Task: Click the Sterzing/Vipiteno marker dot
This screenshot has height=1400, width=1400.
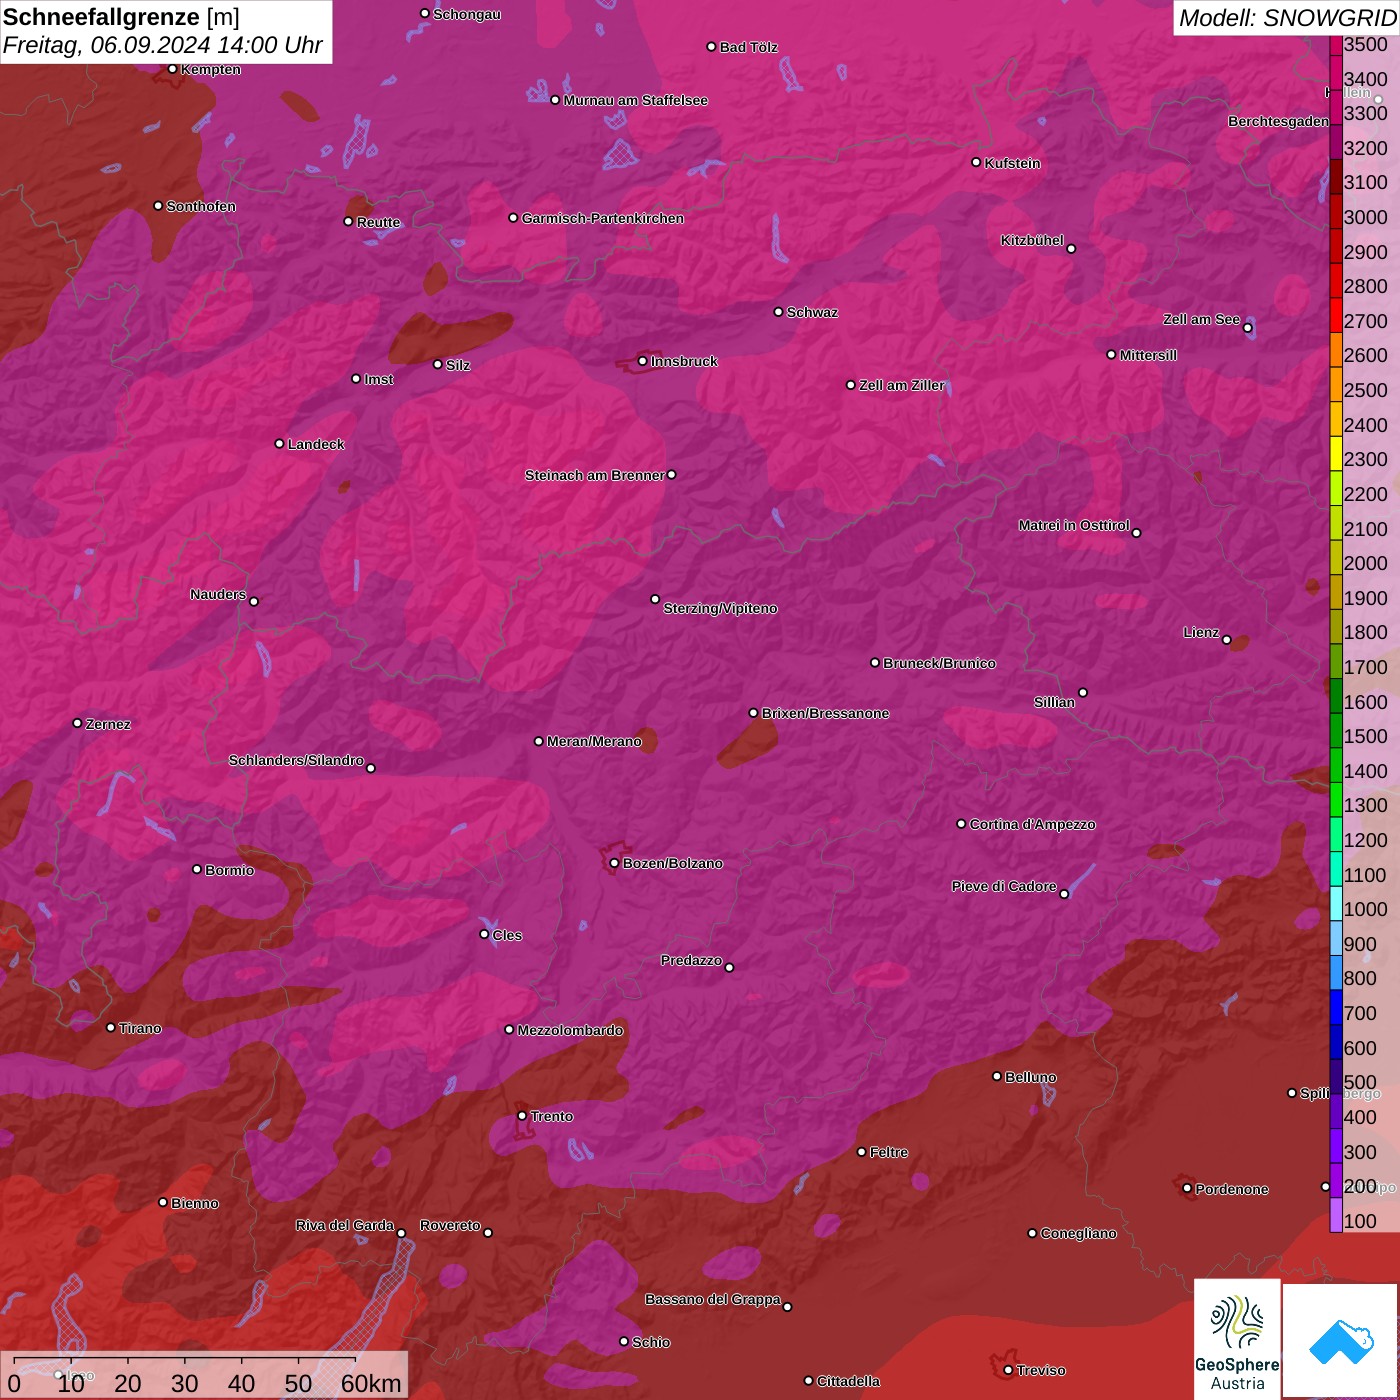Action: tap(656, 599)
